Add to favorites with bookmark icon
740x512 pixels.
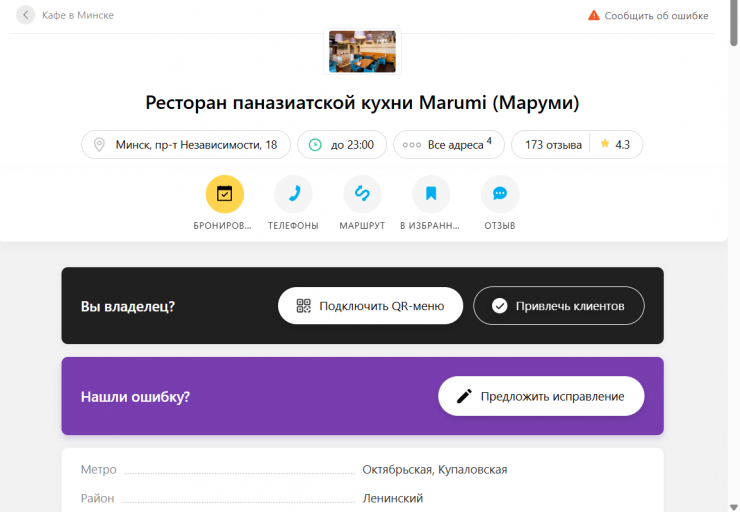pyautogui.click(x=431, y=194)
